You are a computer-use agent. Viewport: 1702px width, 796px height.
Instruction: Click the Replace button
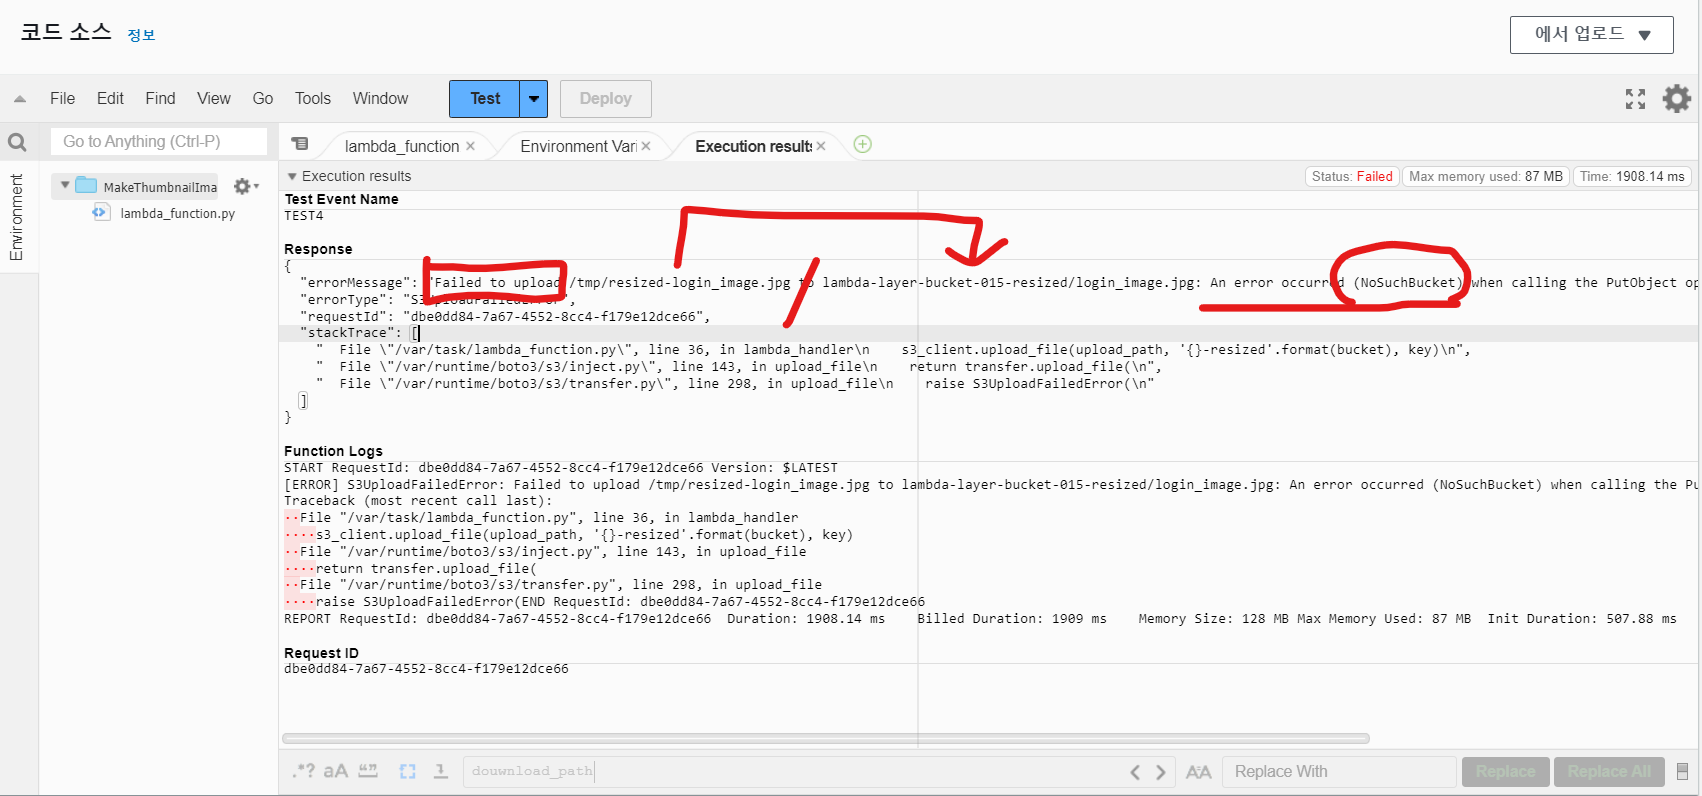pos(1505,771)
